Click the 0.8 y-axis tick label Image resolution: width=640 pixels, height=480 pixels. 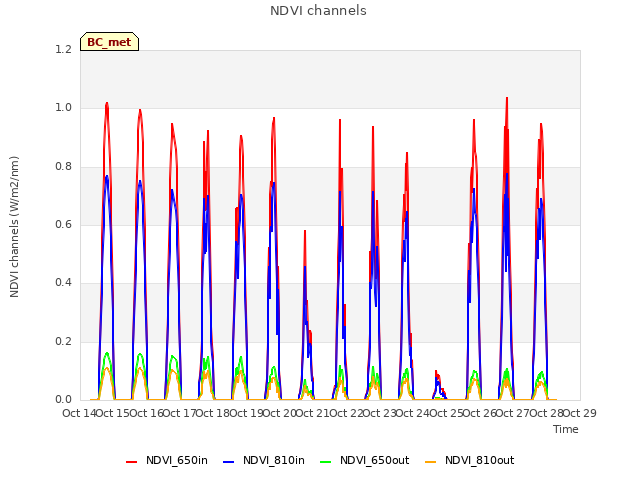63,167
